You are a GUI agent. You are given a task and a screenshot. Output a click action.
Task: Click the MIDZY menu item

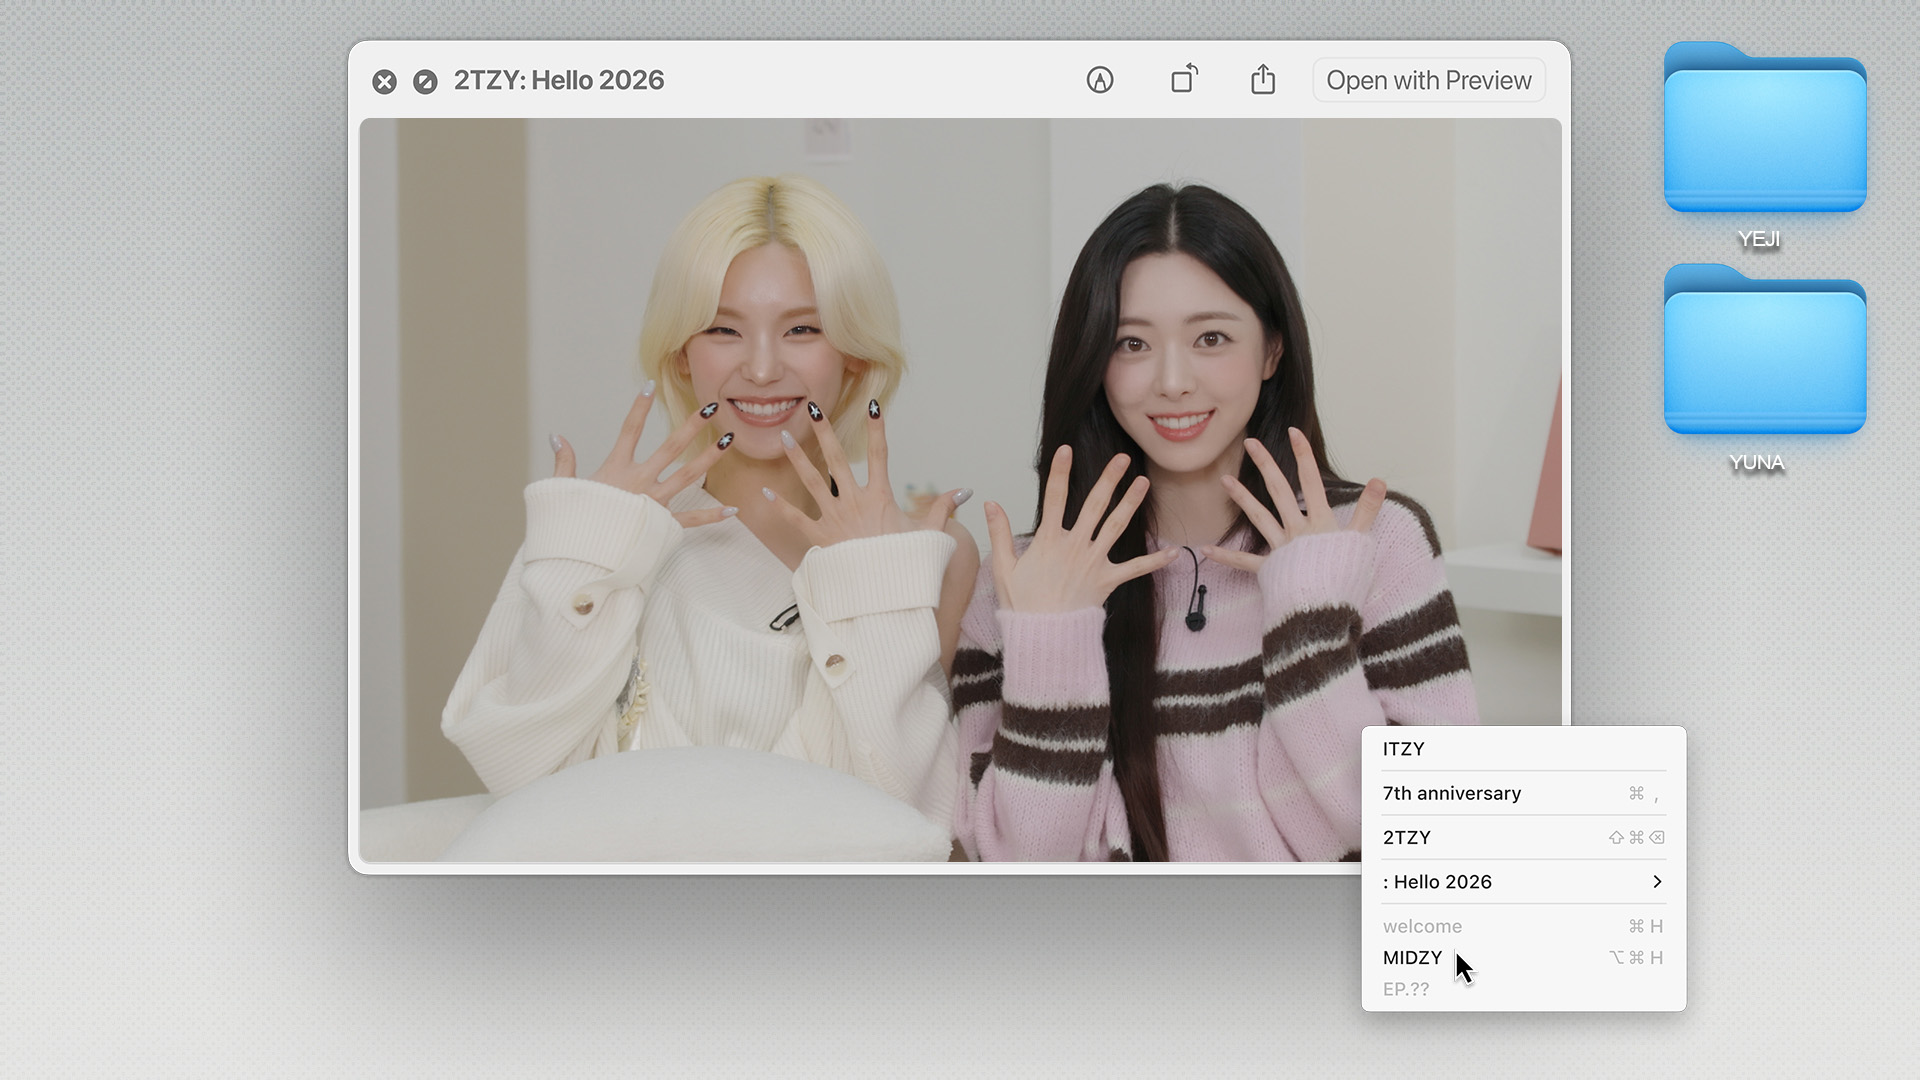tap(1412, 957)
